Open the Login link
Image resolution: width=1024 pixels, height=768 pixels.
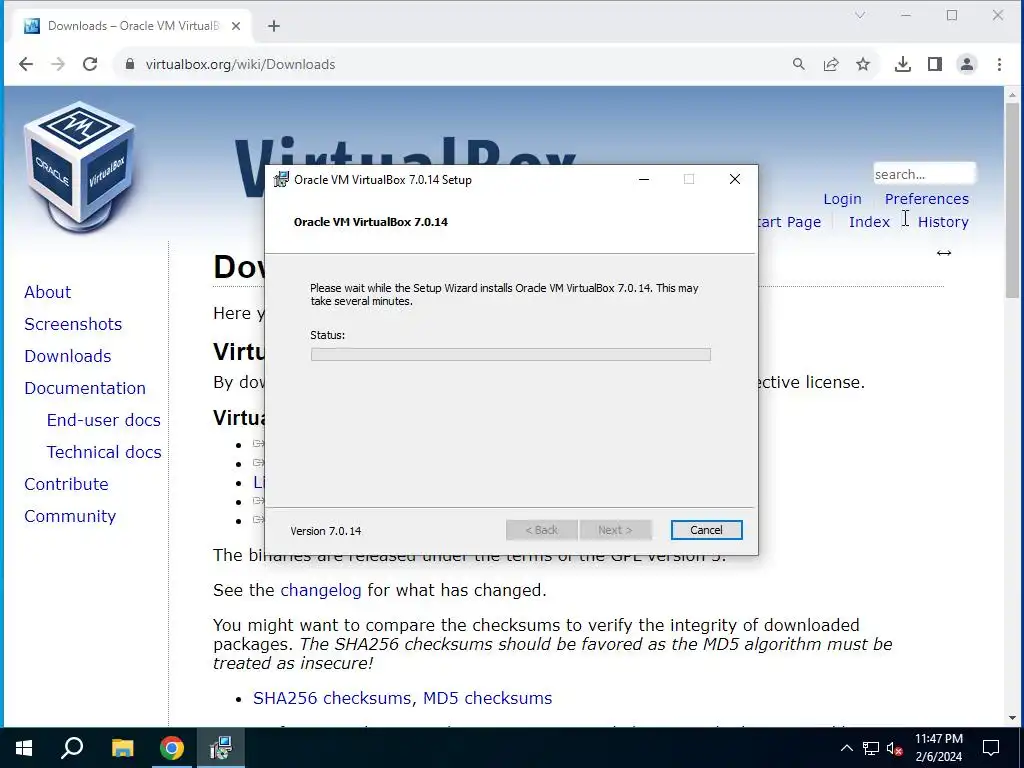click(x=842, y=199)
